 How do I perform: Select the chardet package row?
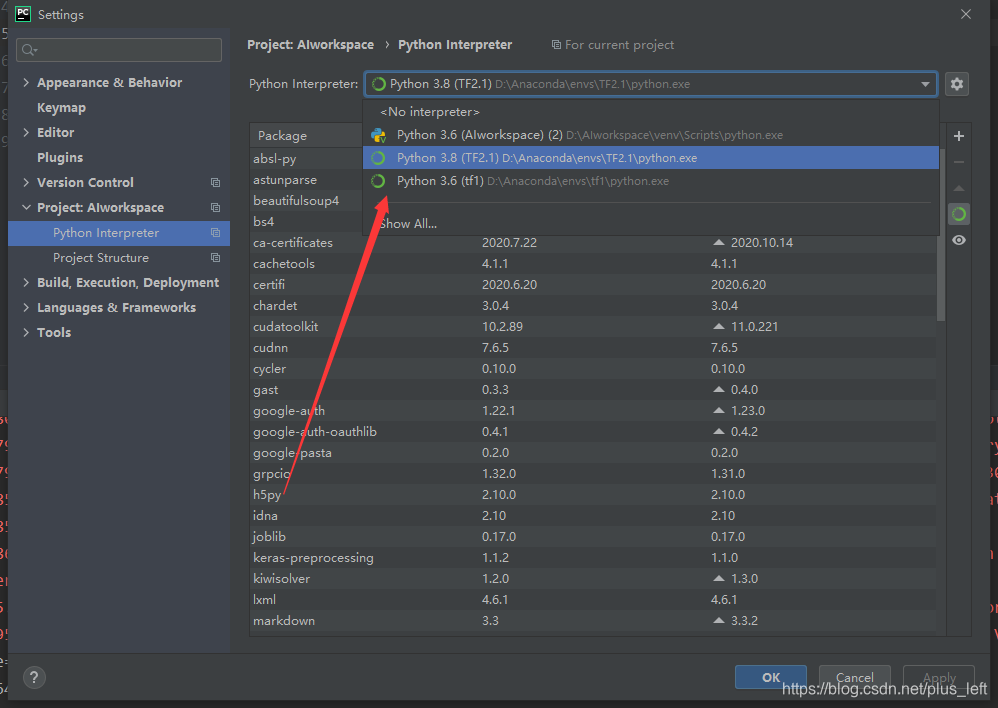[593, 306]
